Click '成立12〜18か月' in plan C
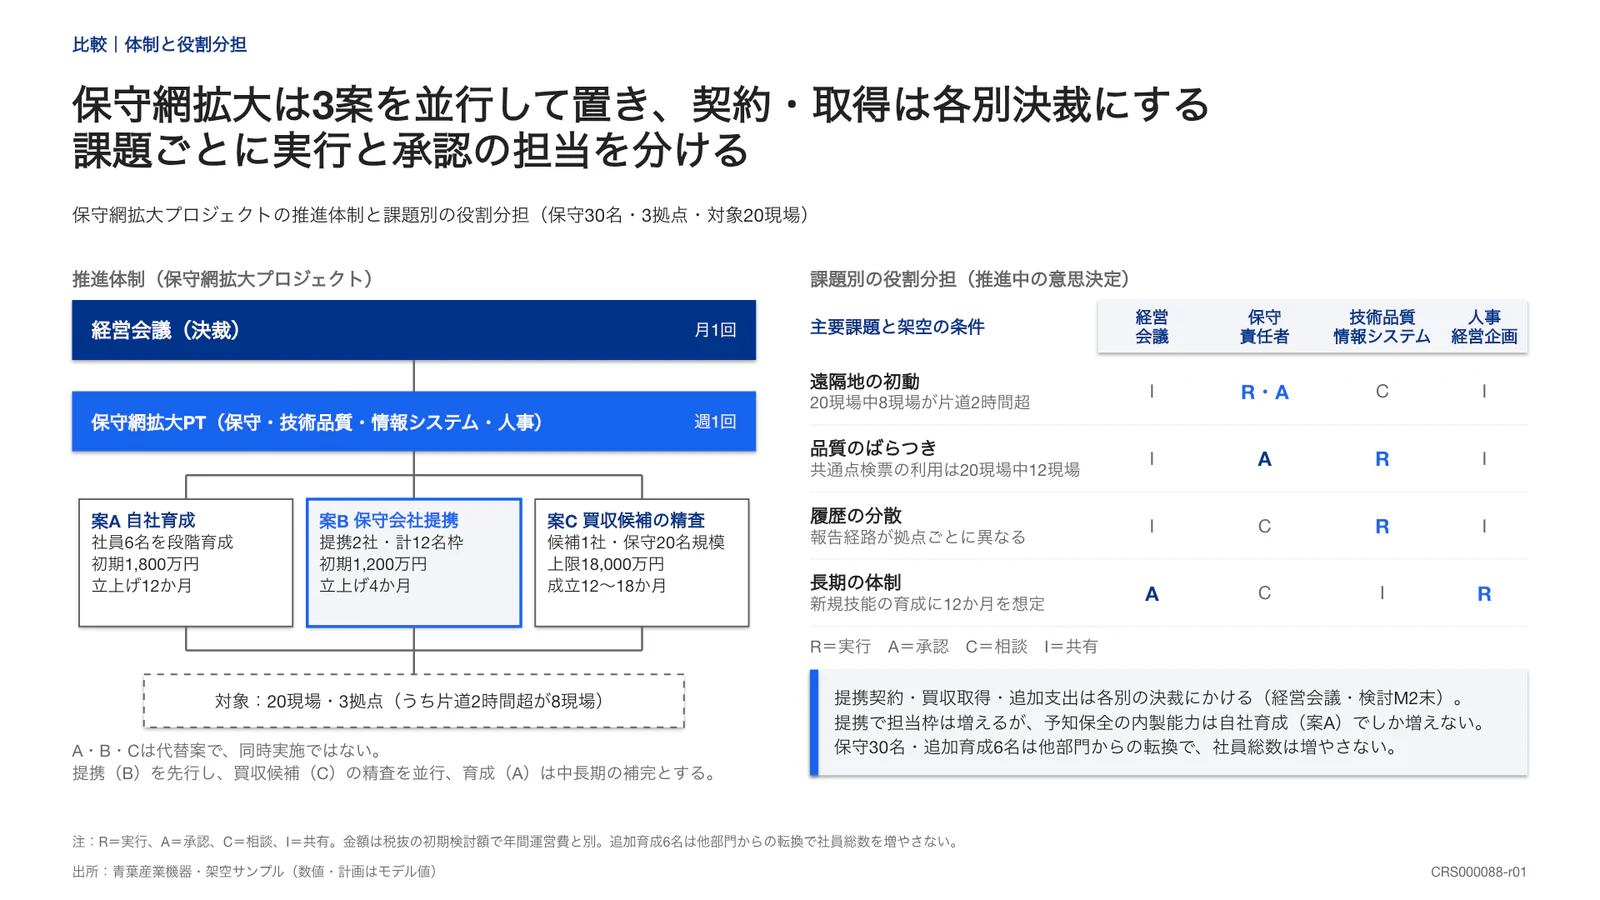 [607, 586]
